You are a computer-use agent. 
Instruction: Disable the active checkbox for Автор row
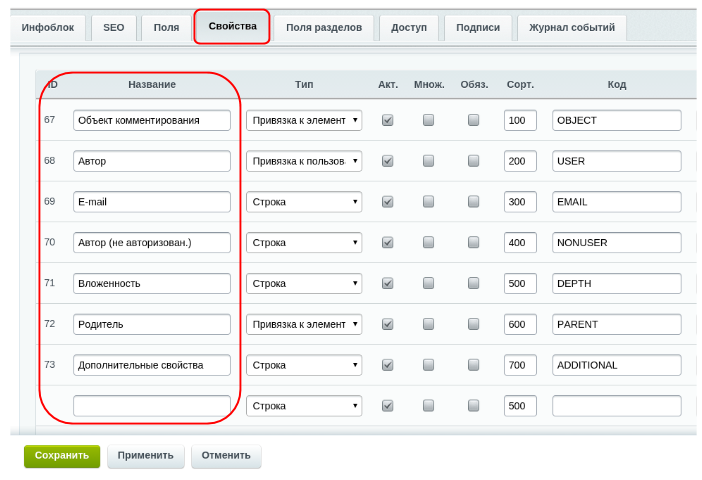click(x=388, y=161)
